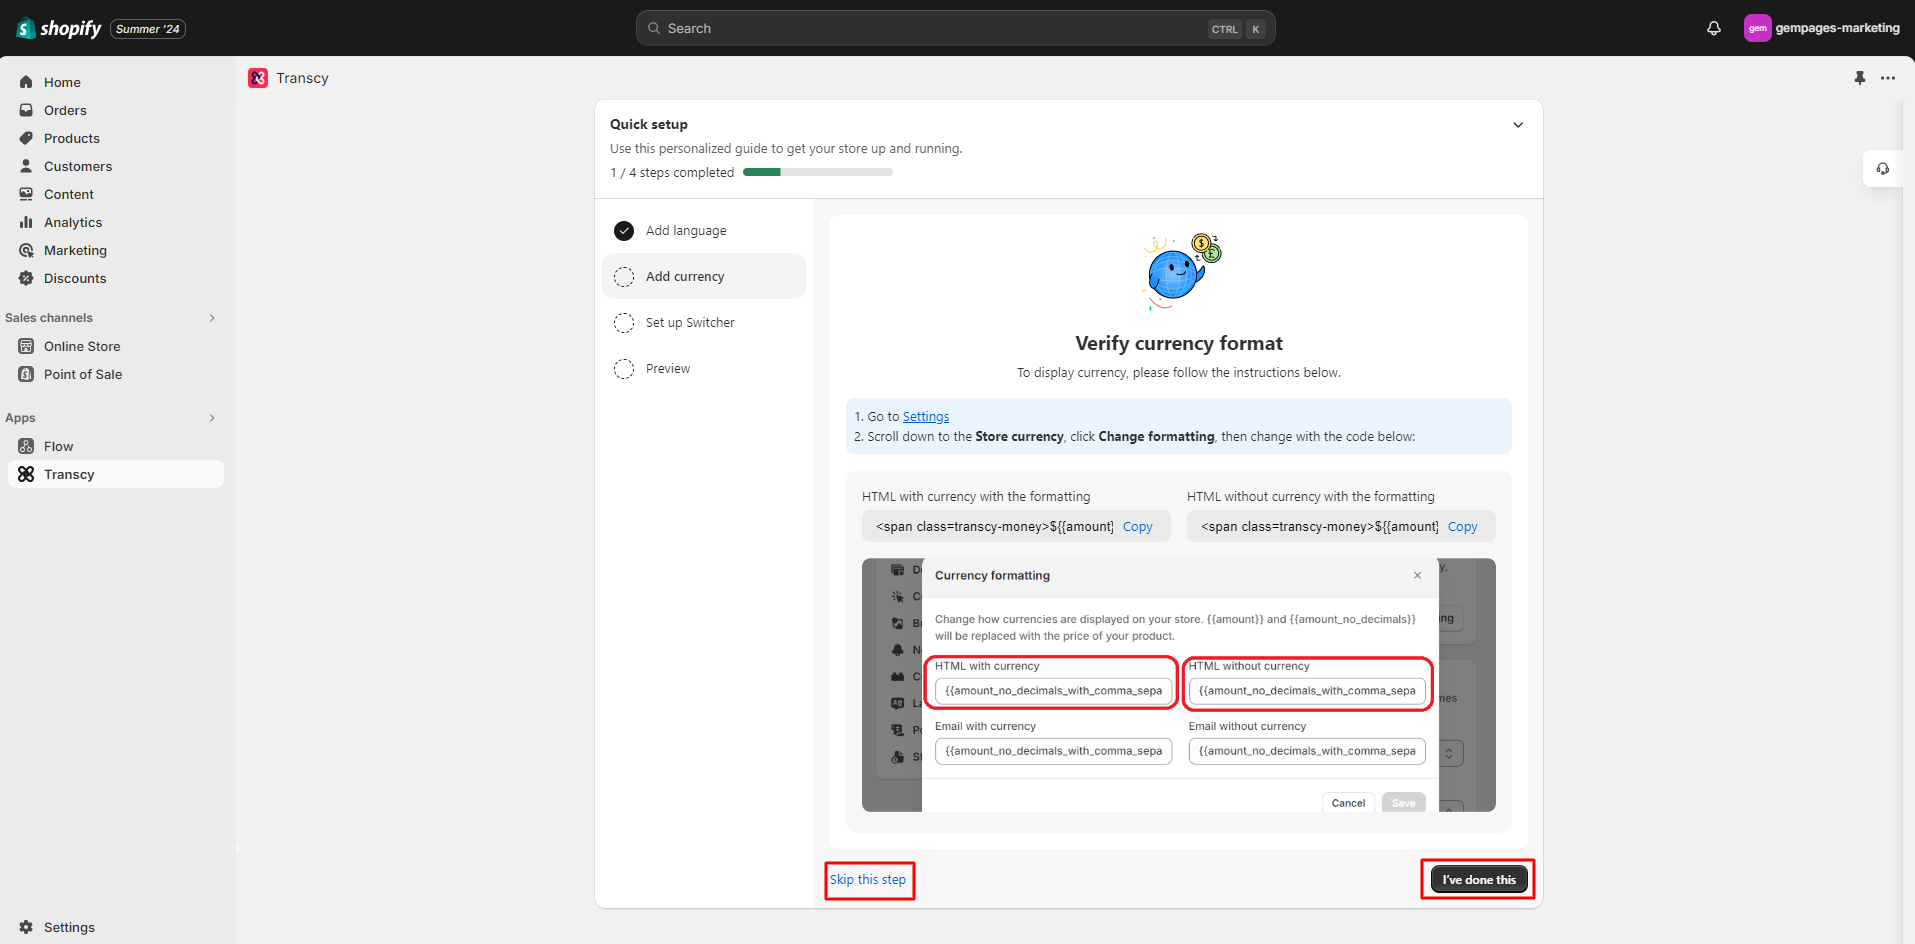Image resolution: width=1915 pixels, height=944 pixels.
Task: Click the notifications bell icon
Action: tap(1713, 28)
